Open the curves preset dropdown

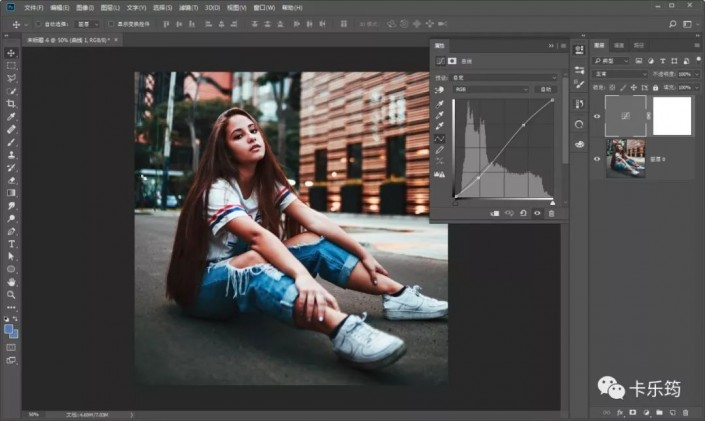504,77
